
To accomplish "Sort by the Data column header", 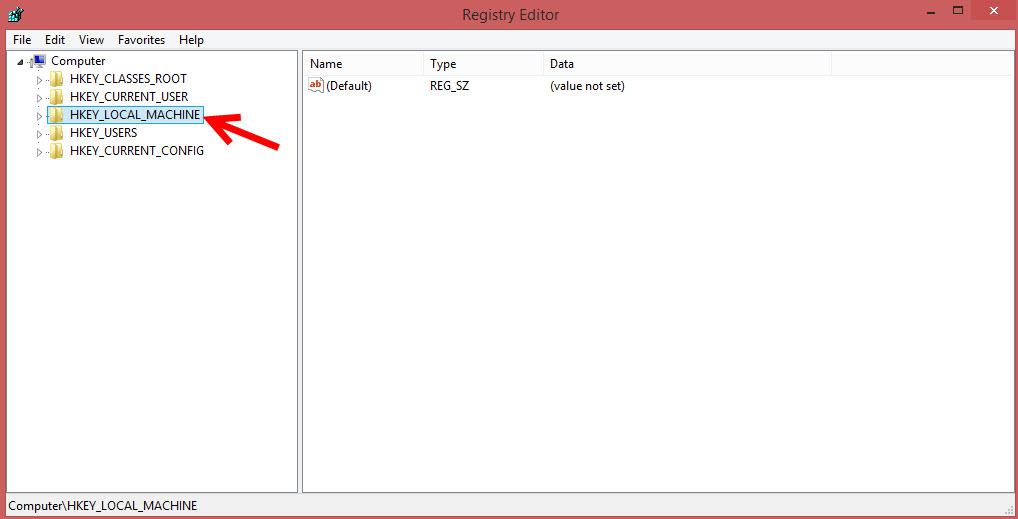I will (688, 64).
